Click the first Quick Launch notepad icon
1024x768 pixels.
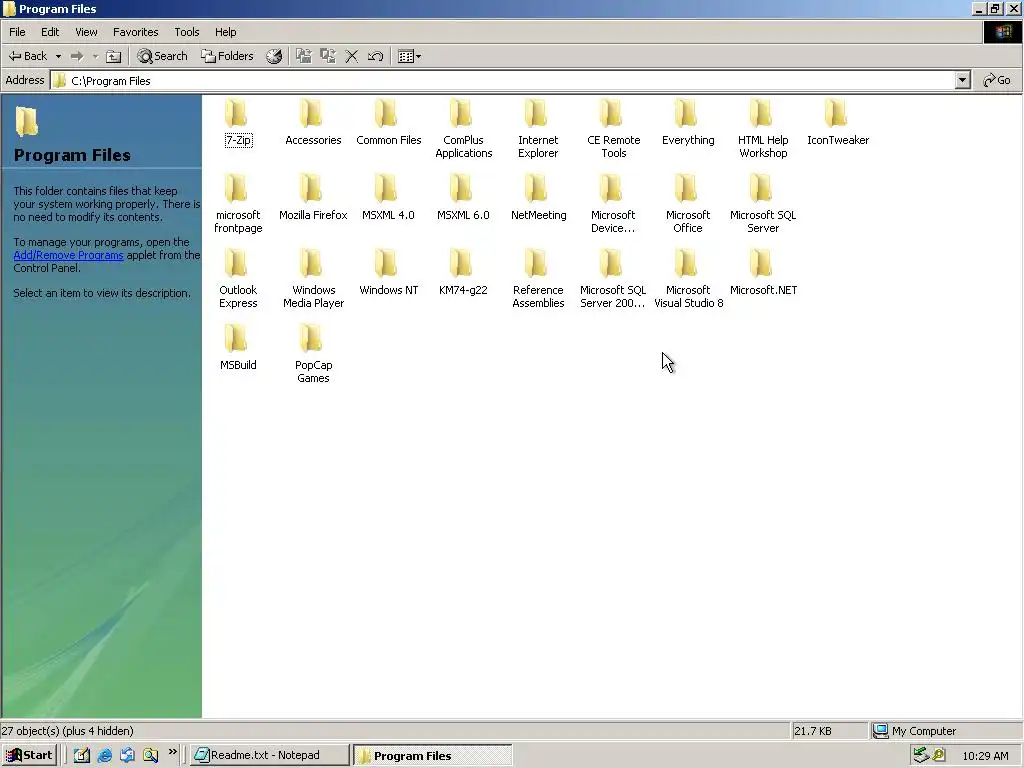coord(82,755)
